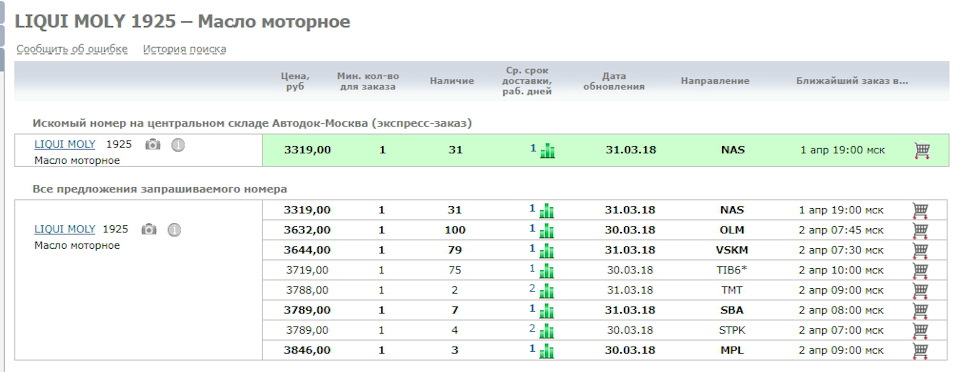This screenshot has width=960, height=372.
Task: Add the STPK offer to cart
Action: tap(920, 330)
